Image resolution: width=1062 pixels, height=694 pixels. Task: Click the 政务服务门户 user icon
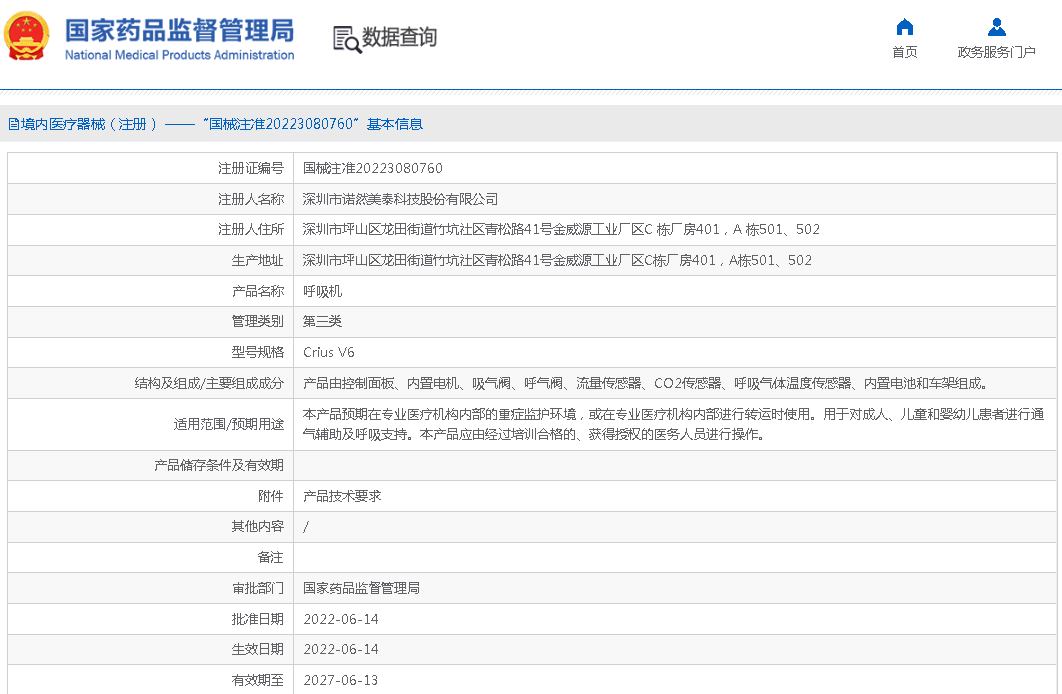tap(996, 27)
